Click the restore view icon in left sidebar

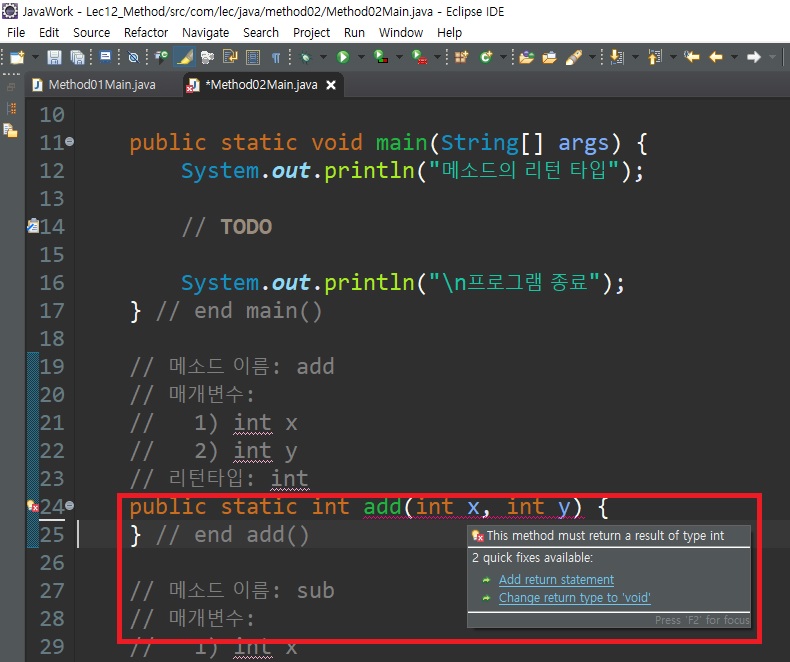click(11, 87)
